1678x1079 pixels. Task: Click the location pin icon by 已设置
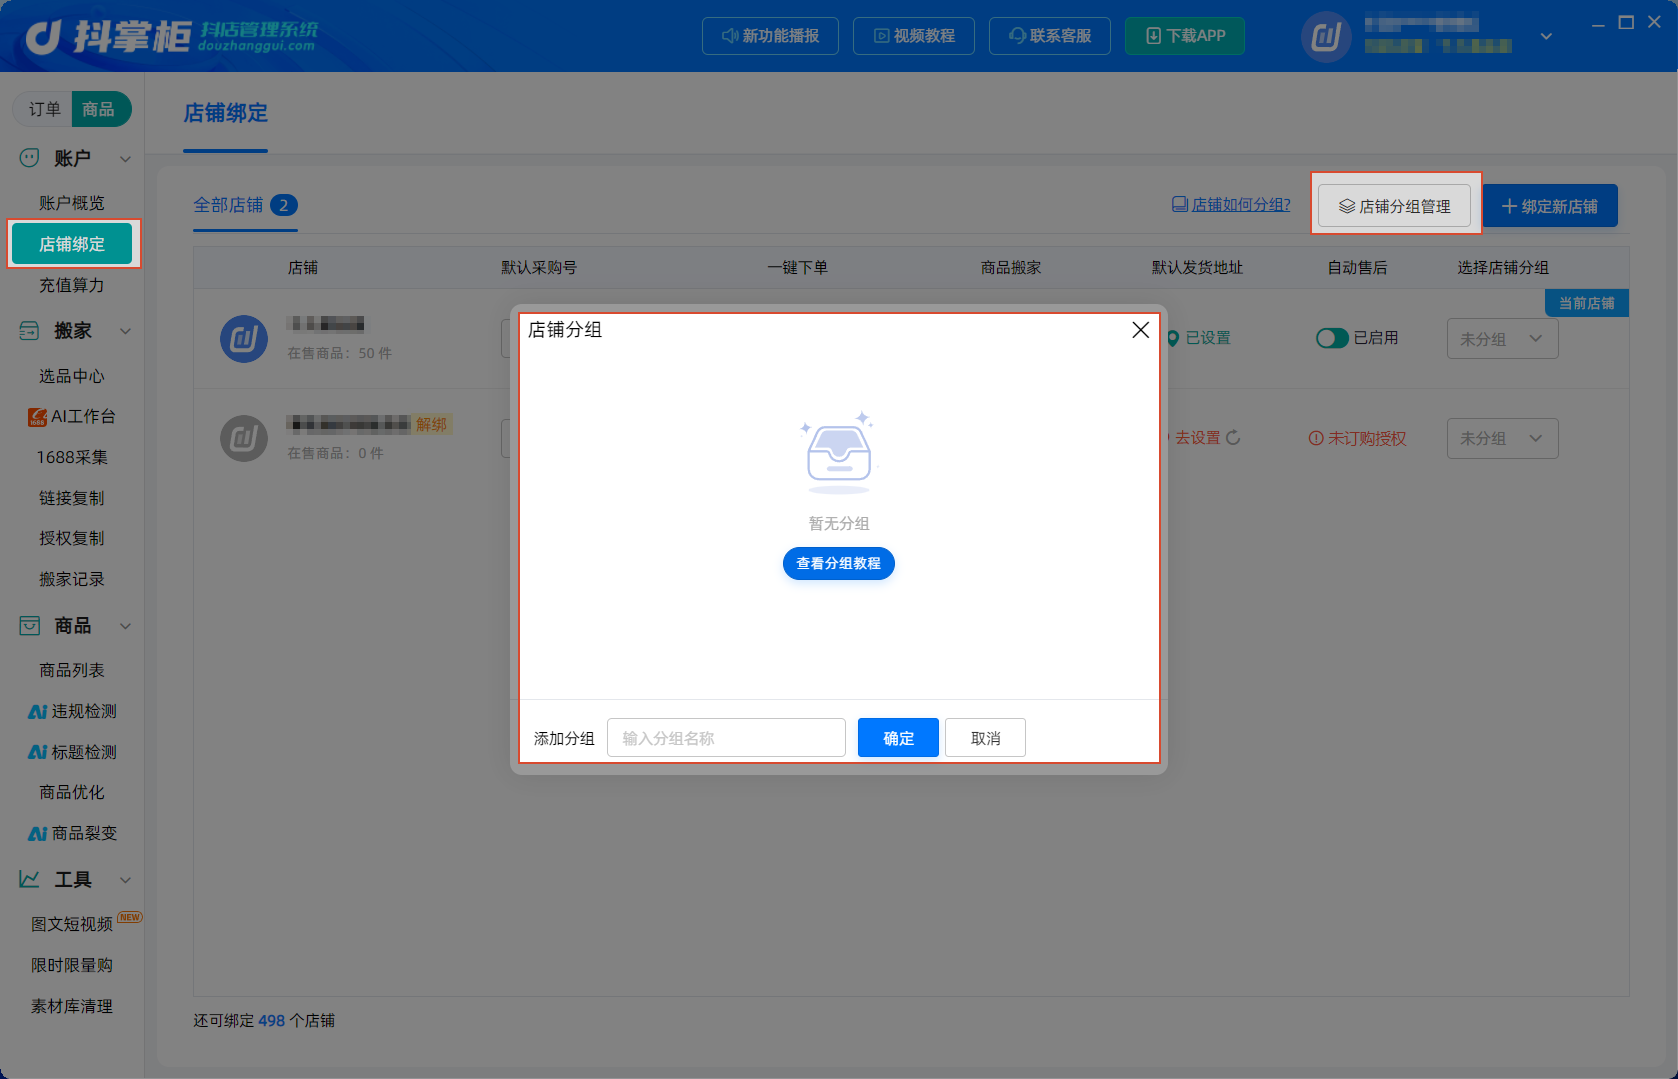[x=1173, y=339]
